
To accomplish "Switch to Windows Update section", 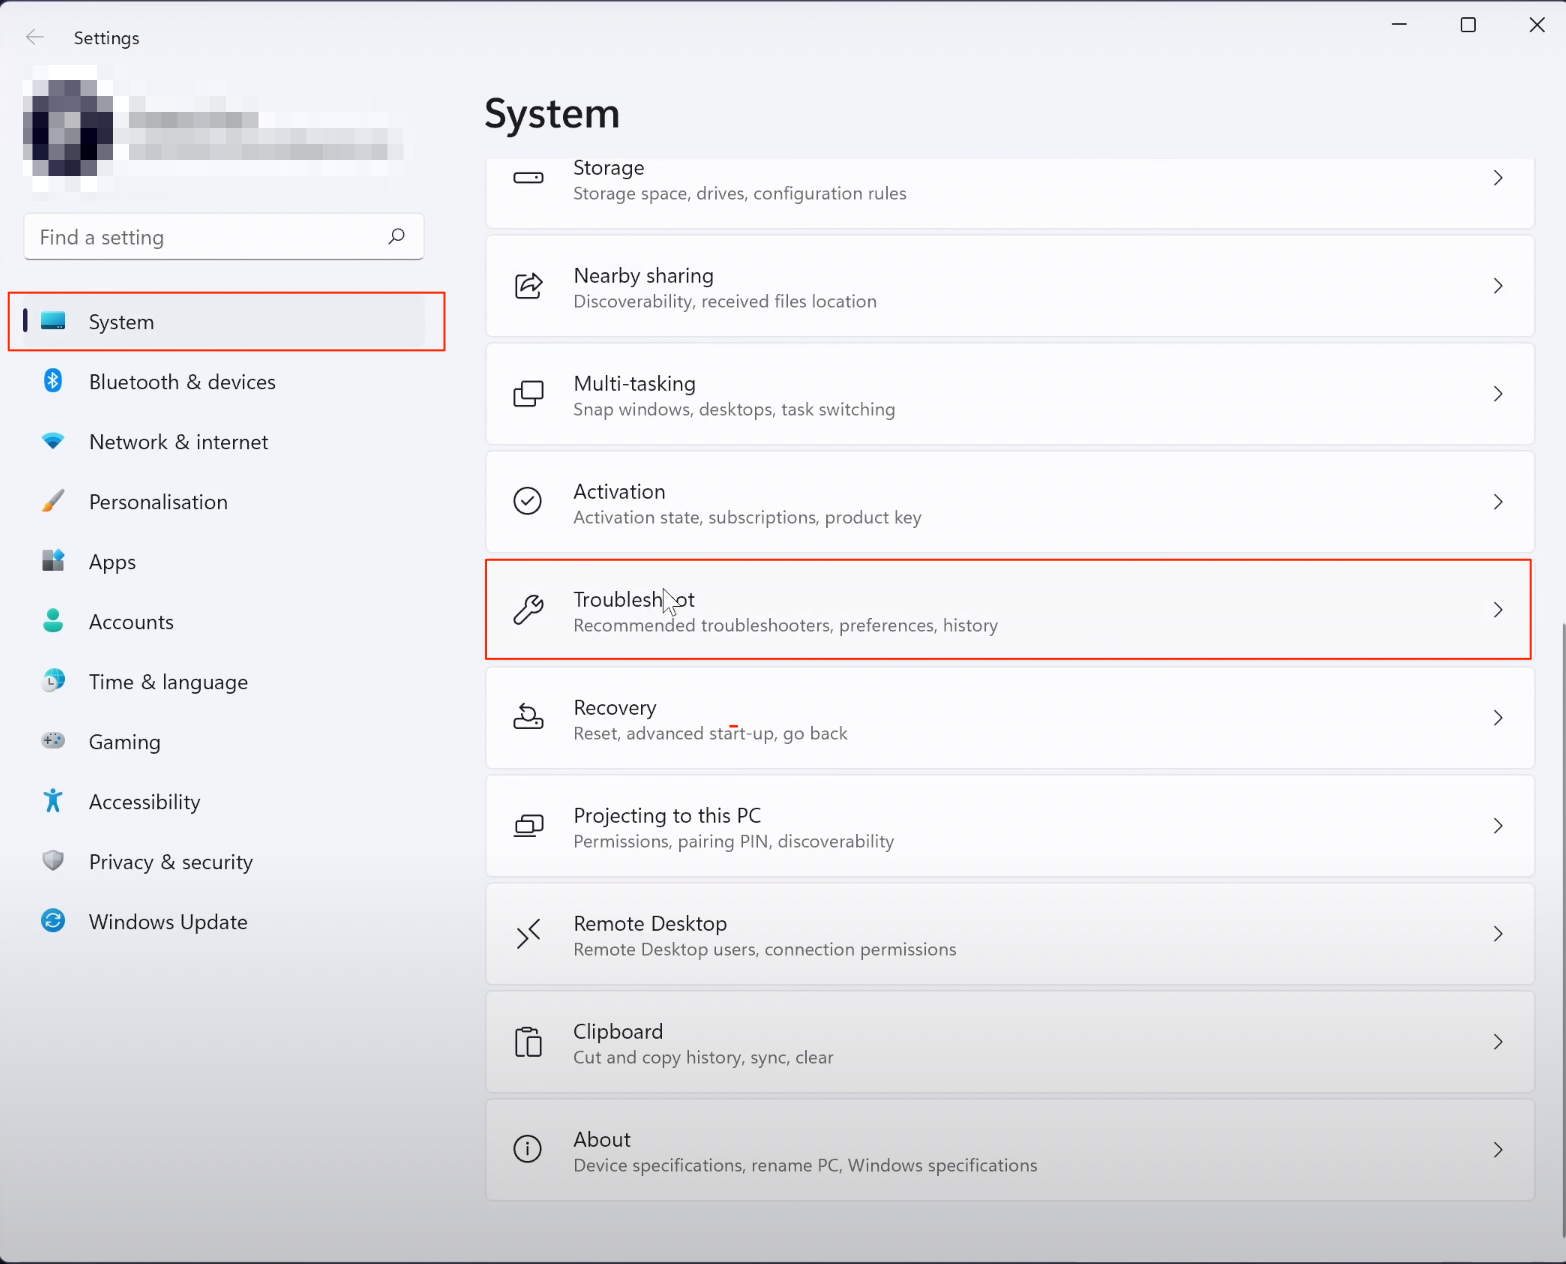I will (168, 922).
